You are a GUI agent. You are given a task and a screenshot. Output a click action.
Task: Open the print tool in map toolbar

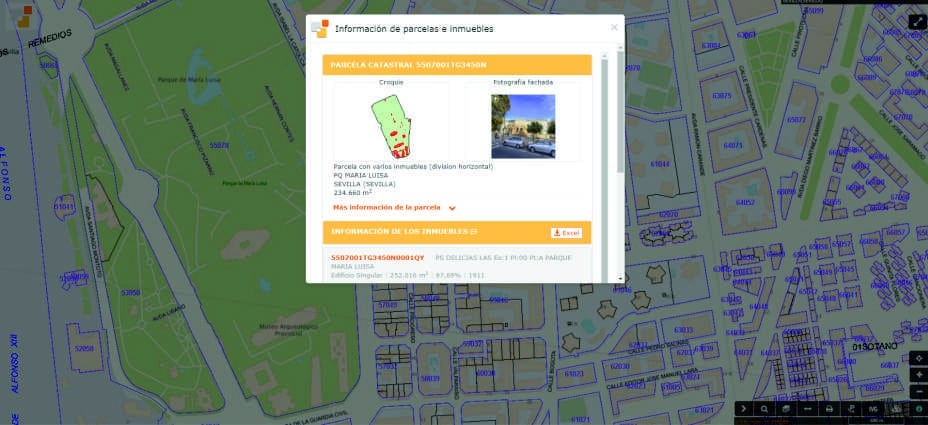tap(829, 409)
